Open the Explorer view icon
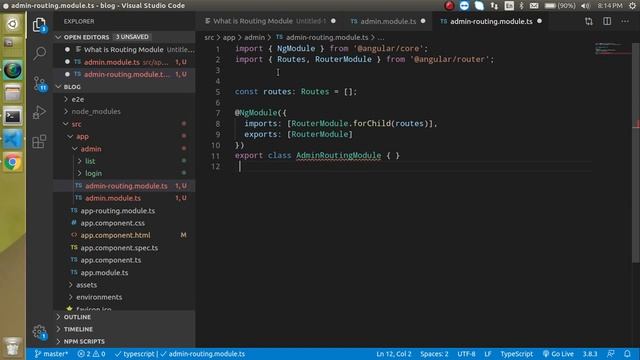640x360 pixels. click(39, 25)
